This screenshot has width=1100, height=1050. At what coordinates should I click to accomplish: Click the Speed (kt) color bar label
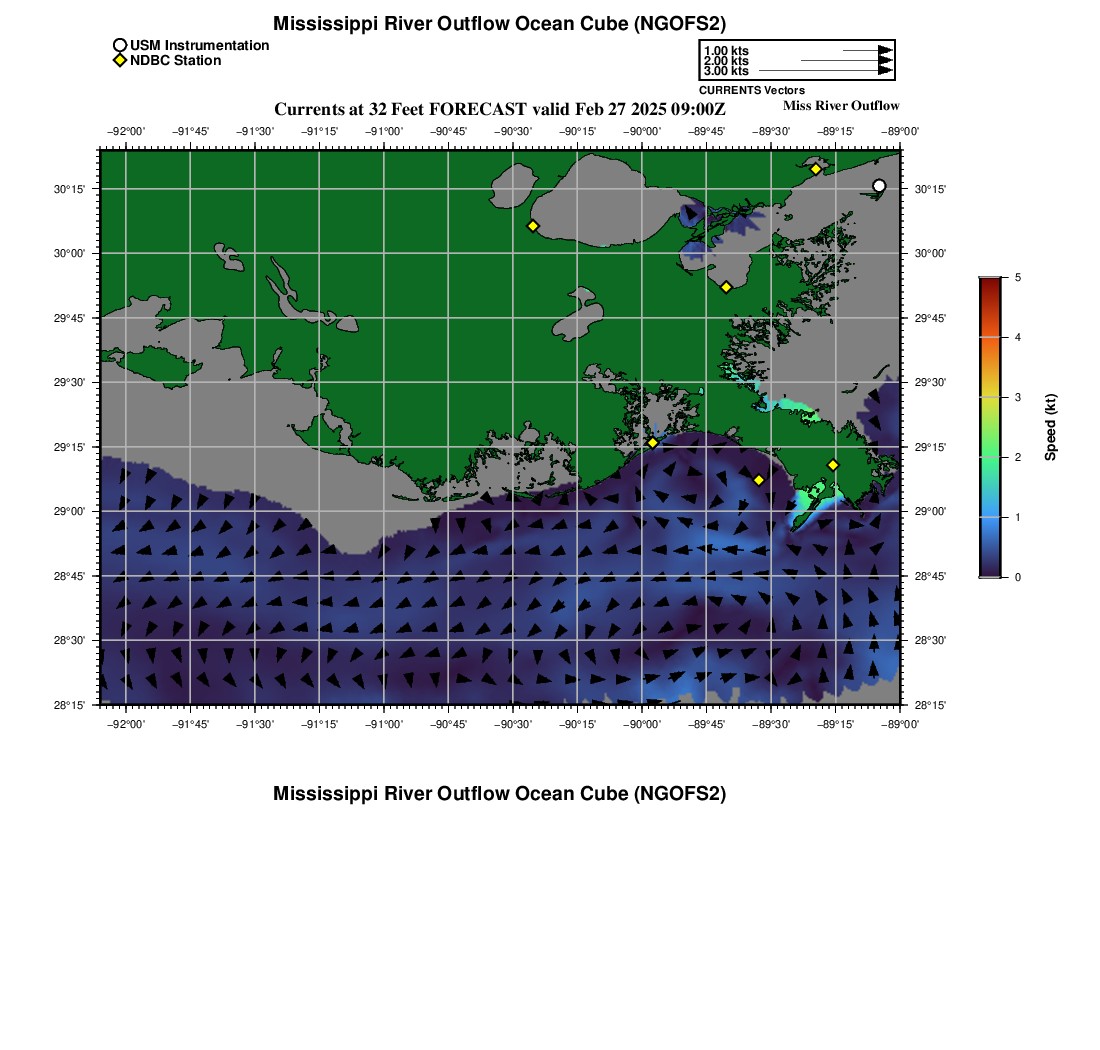point(1050,427)
